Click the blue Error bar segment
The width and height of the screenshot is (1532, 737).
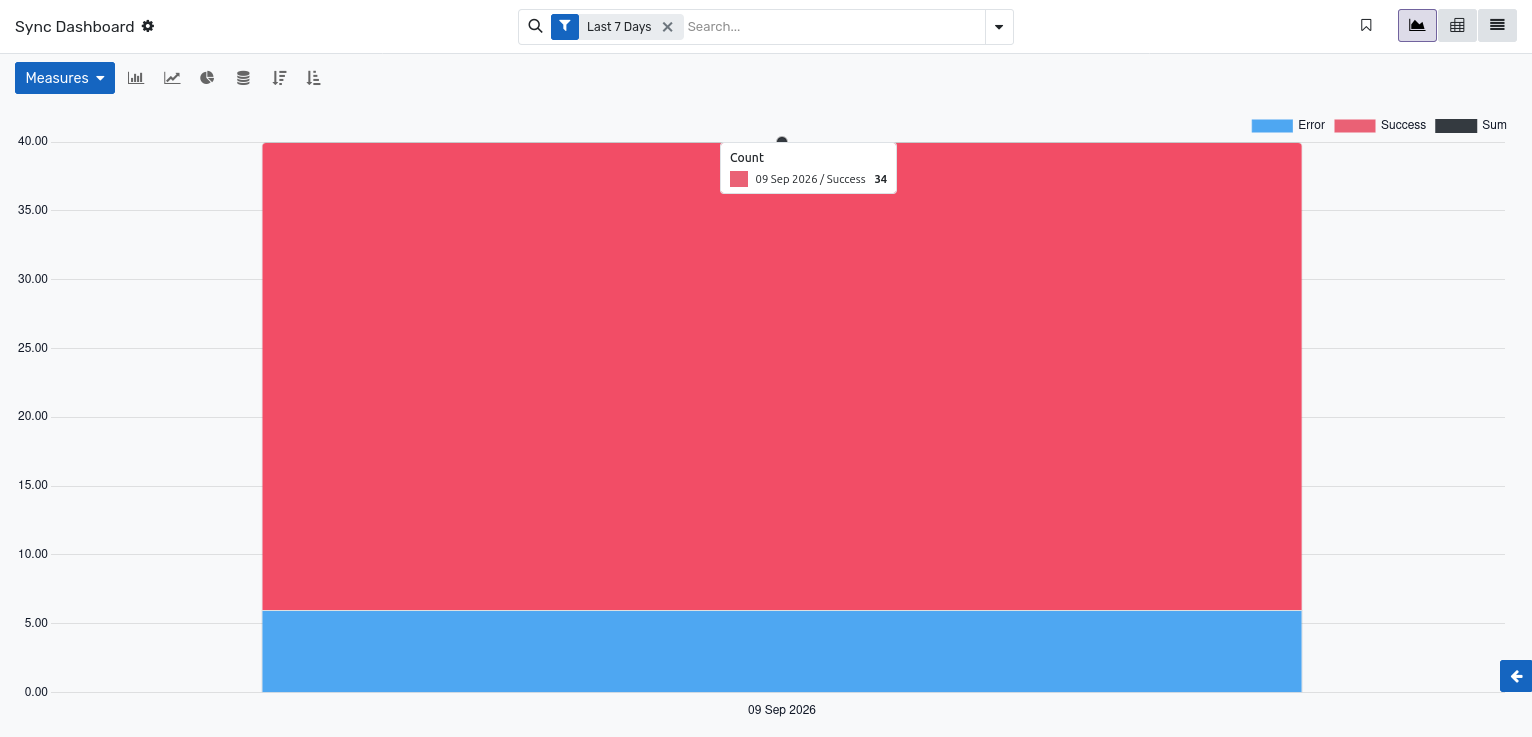click(782, 651)
